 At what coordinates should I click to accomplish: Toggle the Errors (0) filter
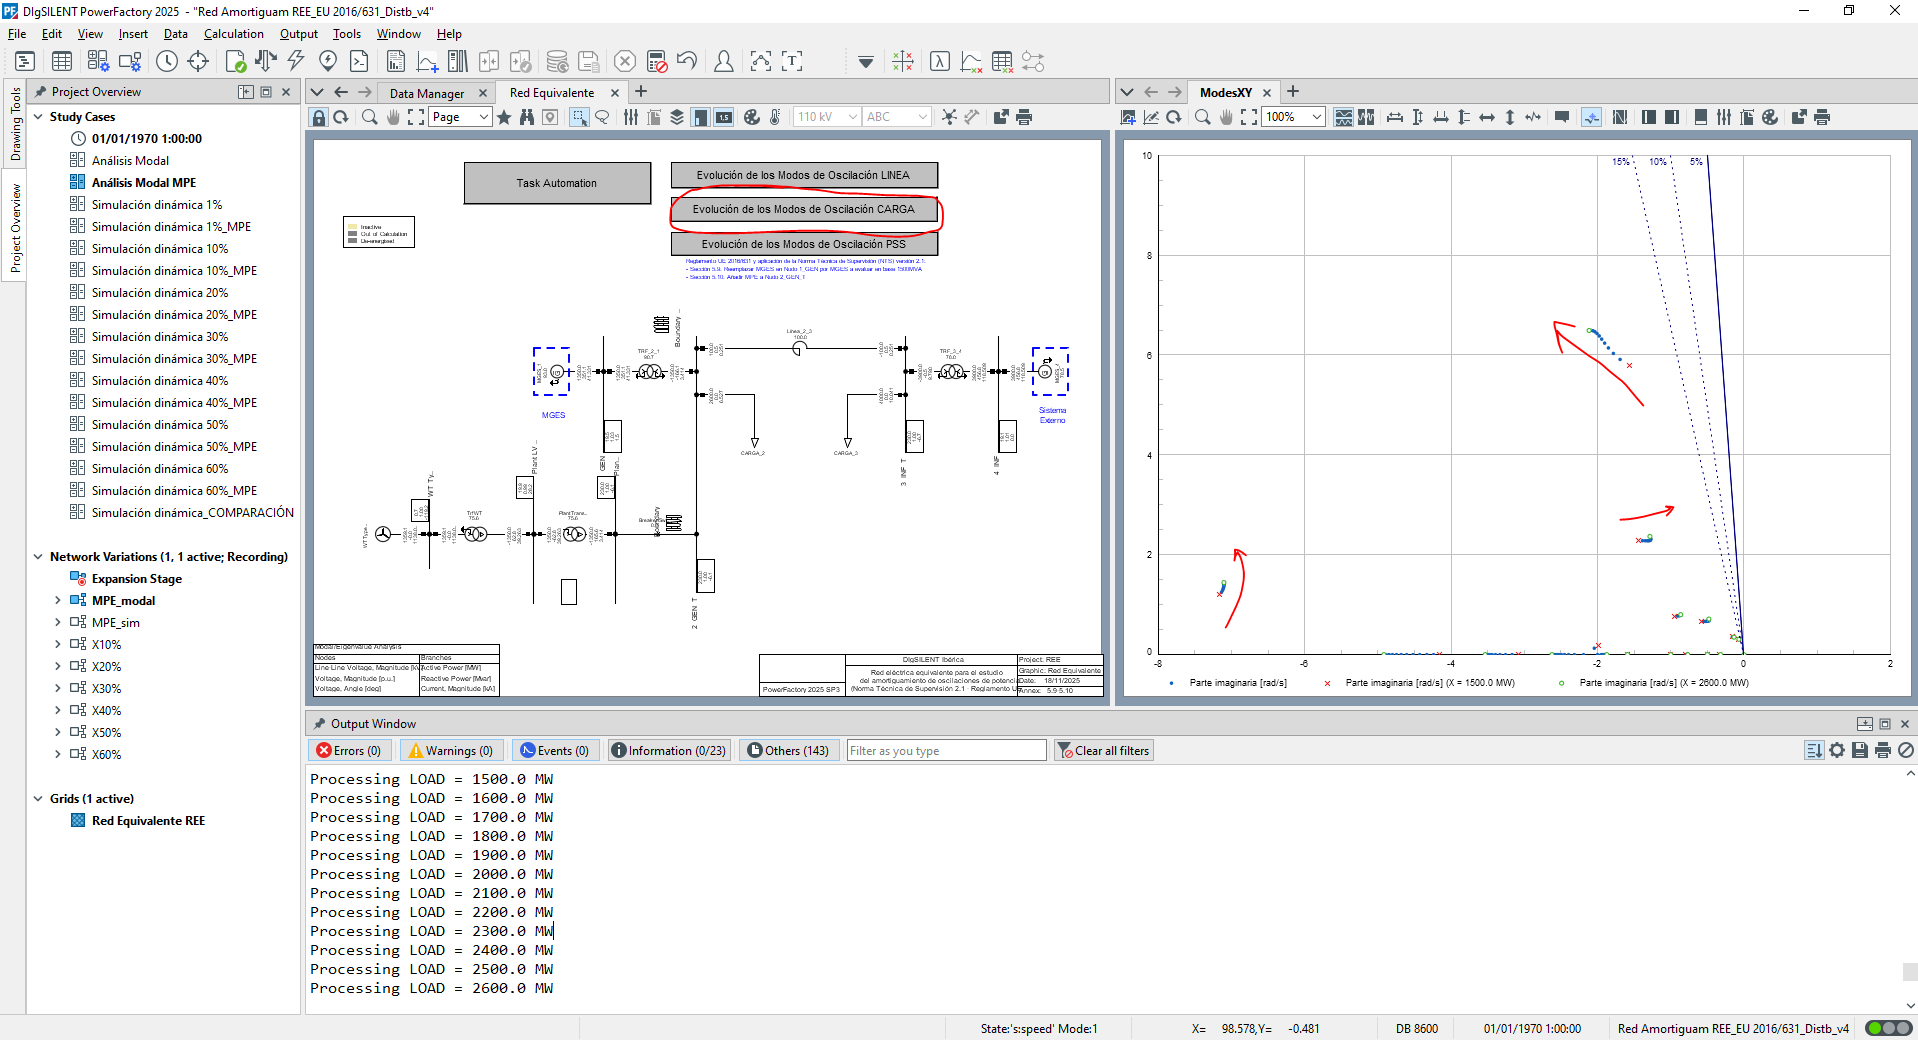click(x=349, y=750)
